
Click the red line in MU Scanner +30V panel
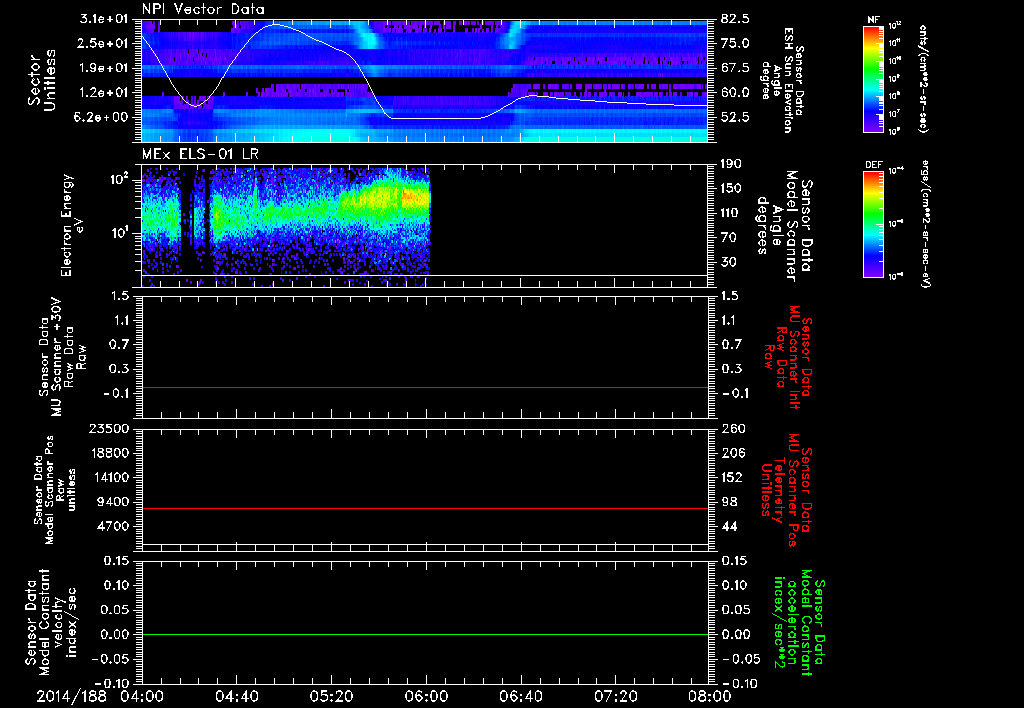(424, 387)
